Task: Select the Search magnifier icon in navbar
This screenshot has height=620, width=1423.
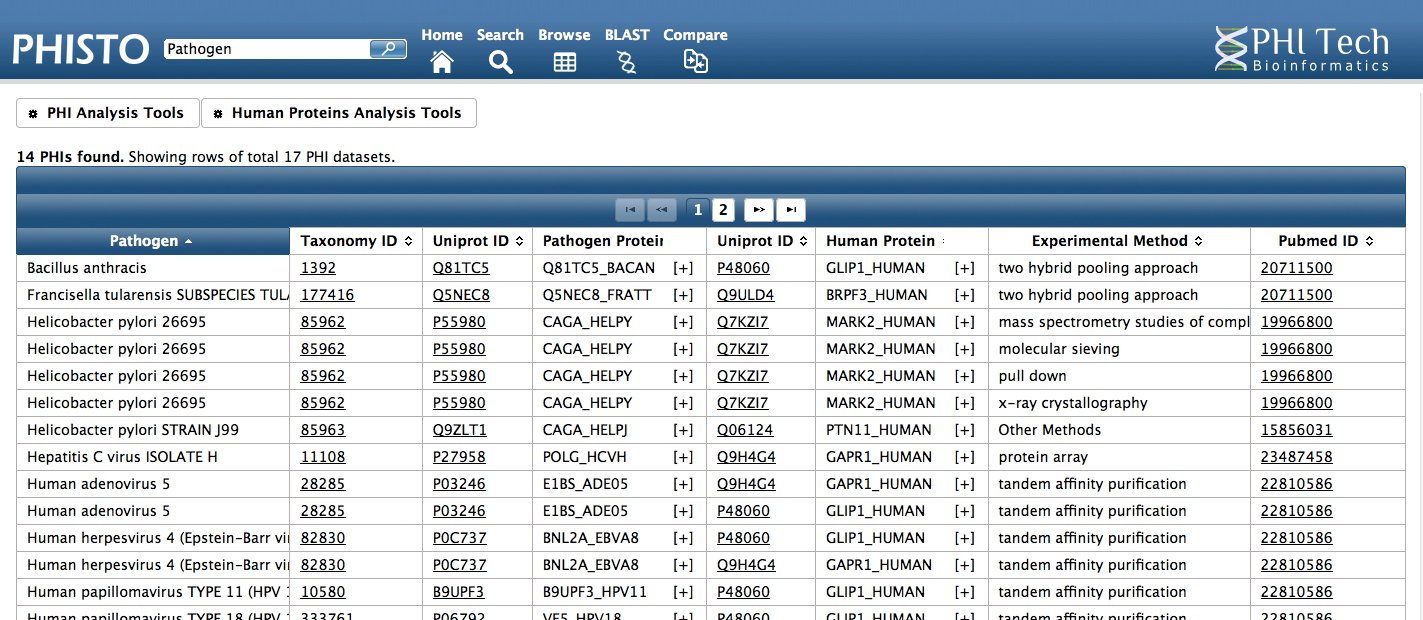Action: tap(499, 61)
